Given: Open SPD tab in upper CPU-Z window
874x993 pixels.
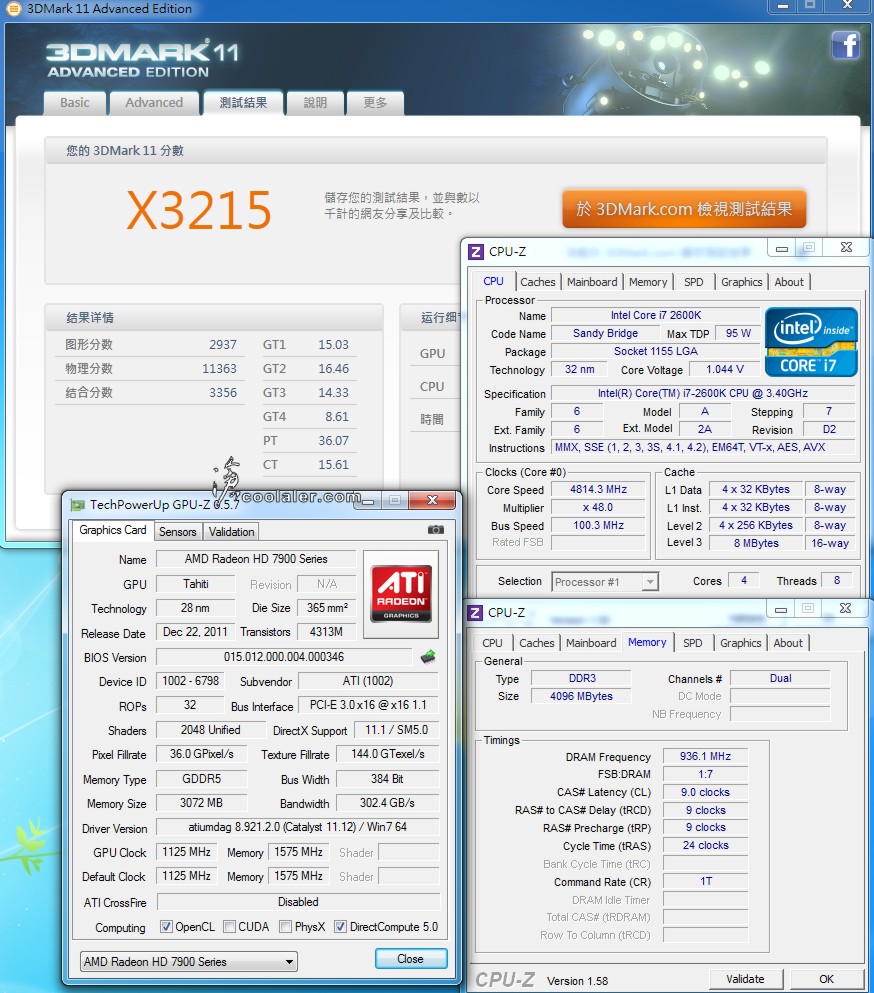Looking at the screenshot, I should (694, 282).
